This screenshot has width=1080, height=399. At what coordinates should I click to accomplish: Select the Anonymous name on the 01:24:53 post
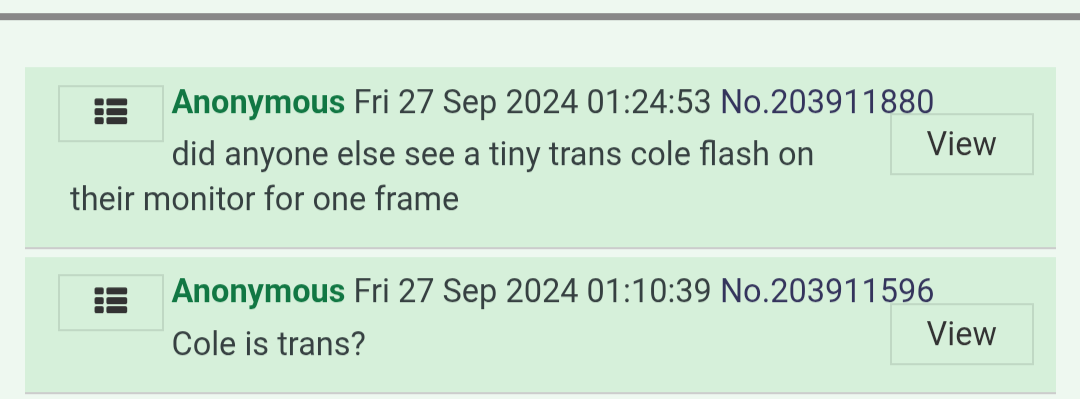pos(258,103)
